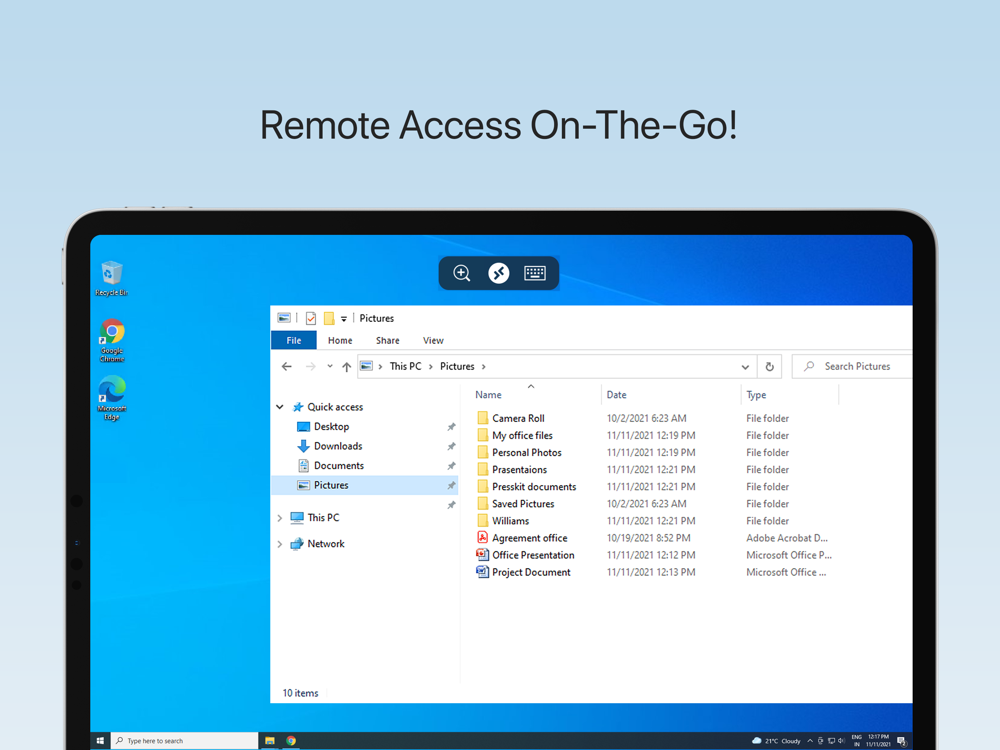This screenshot has width=1000, height=750.
Task: Collapse the Quick access tree node
Action: pos(280,407)
